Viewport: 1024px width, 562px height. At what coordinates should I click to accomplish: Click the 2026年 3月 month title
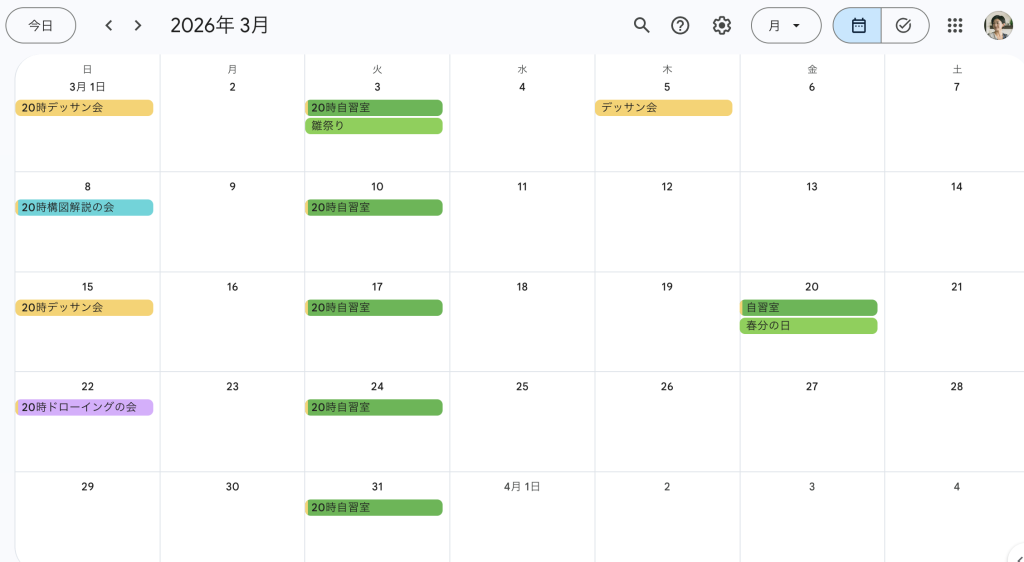point(220,25)
